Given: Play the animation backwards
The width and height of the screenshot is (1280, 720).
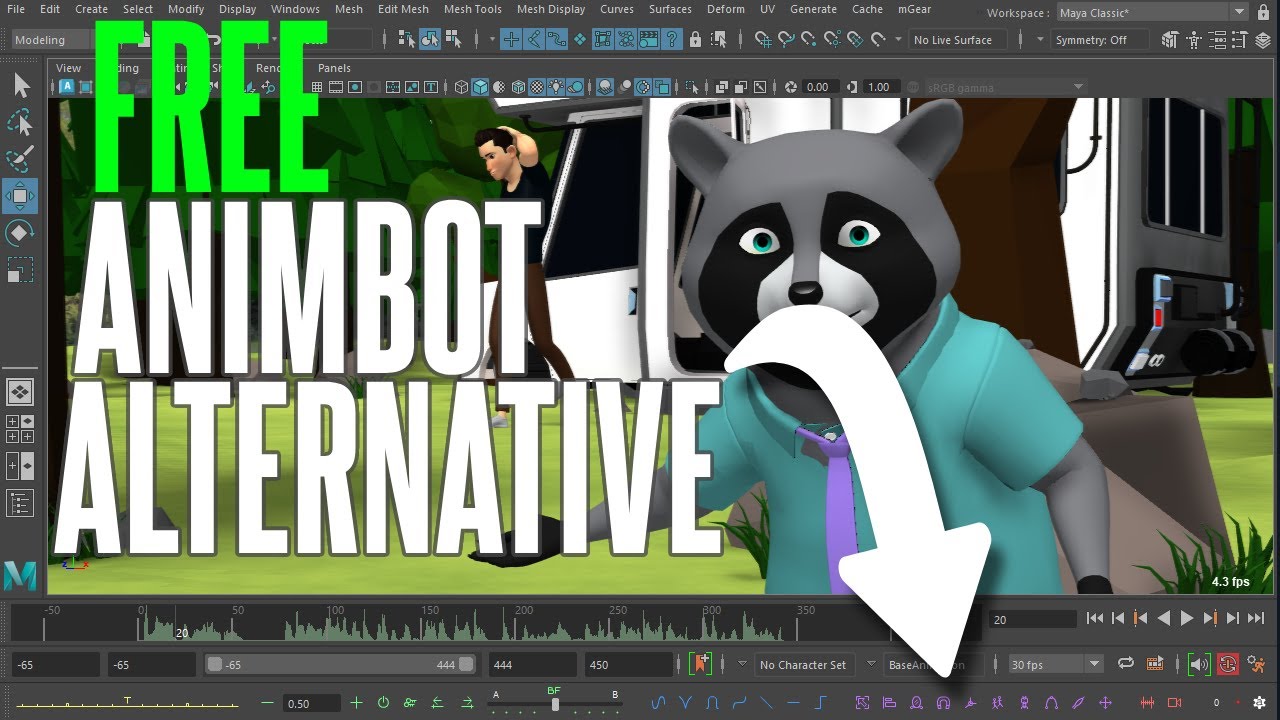Looking at the screenshot, I should pos(1164,619).
